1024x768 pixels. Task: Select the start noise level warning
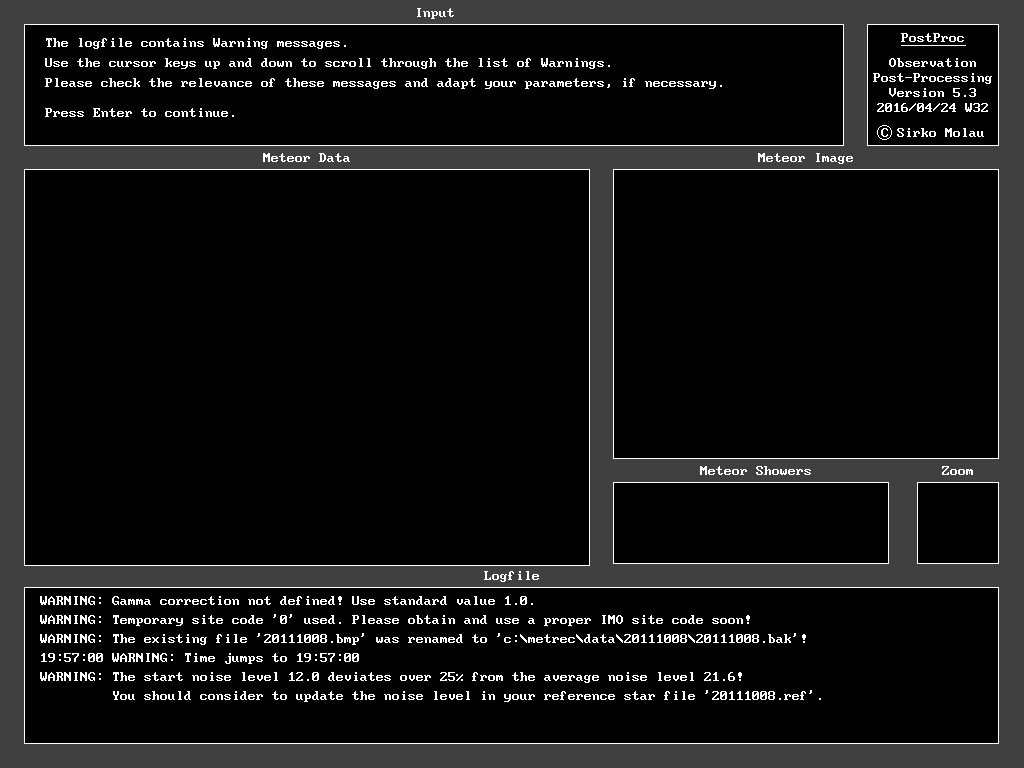click(391, 677)
